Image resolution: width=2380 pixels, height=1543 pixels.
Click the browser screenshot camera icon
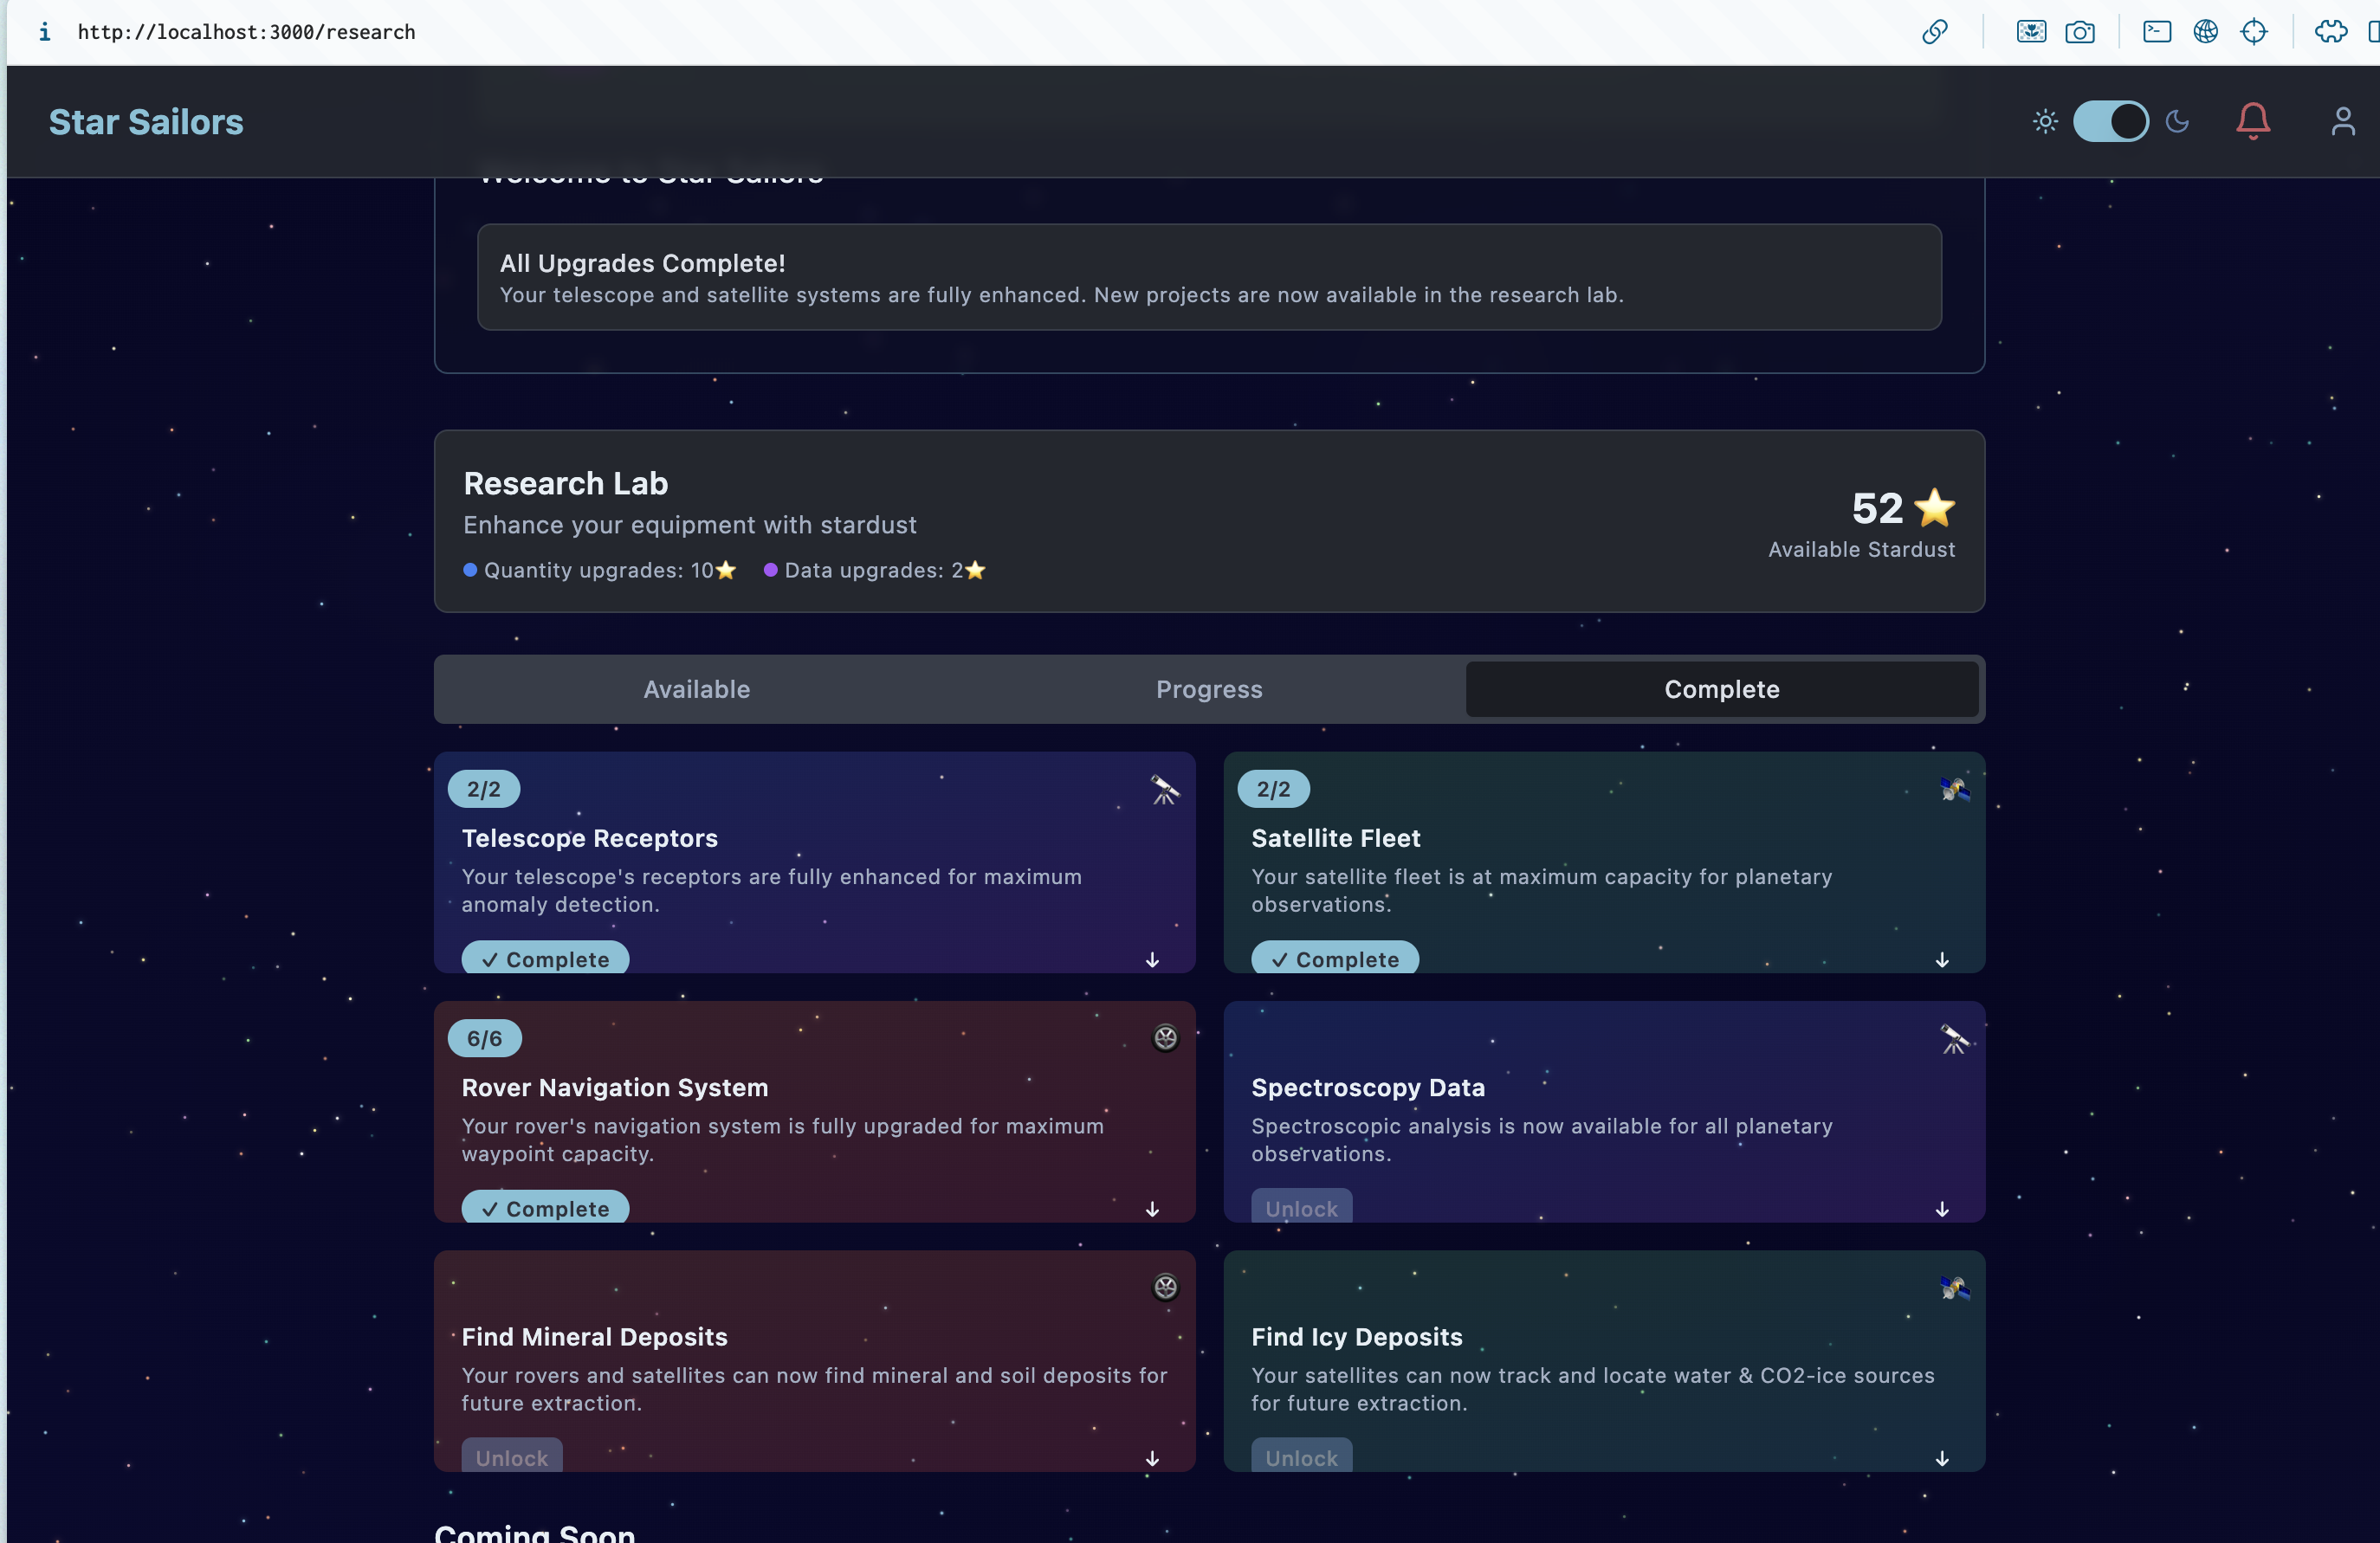[x=2079, y=32]
